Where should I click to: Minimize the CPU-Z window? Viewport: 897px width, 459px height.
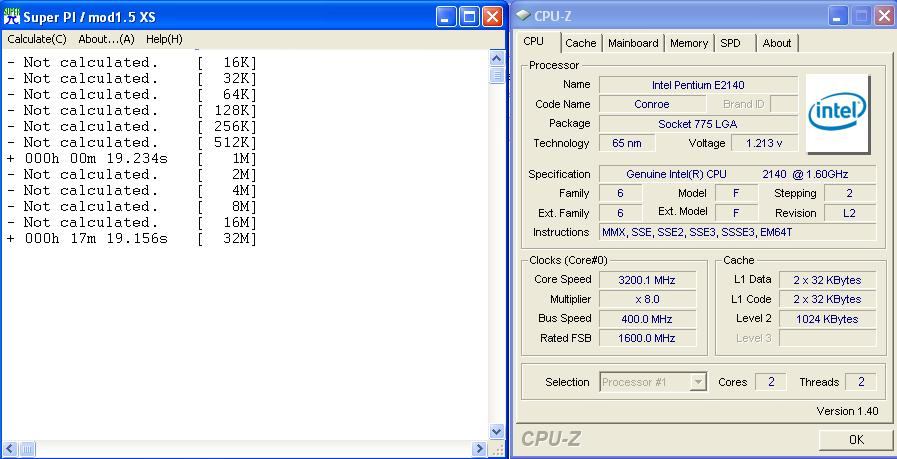(x=839, y=17)
